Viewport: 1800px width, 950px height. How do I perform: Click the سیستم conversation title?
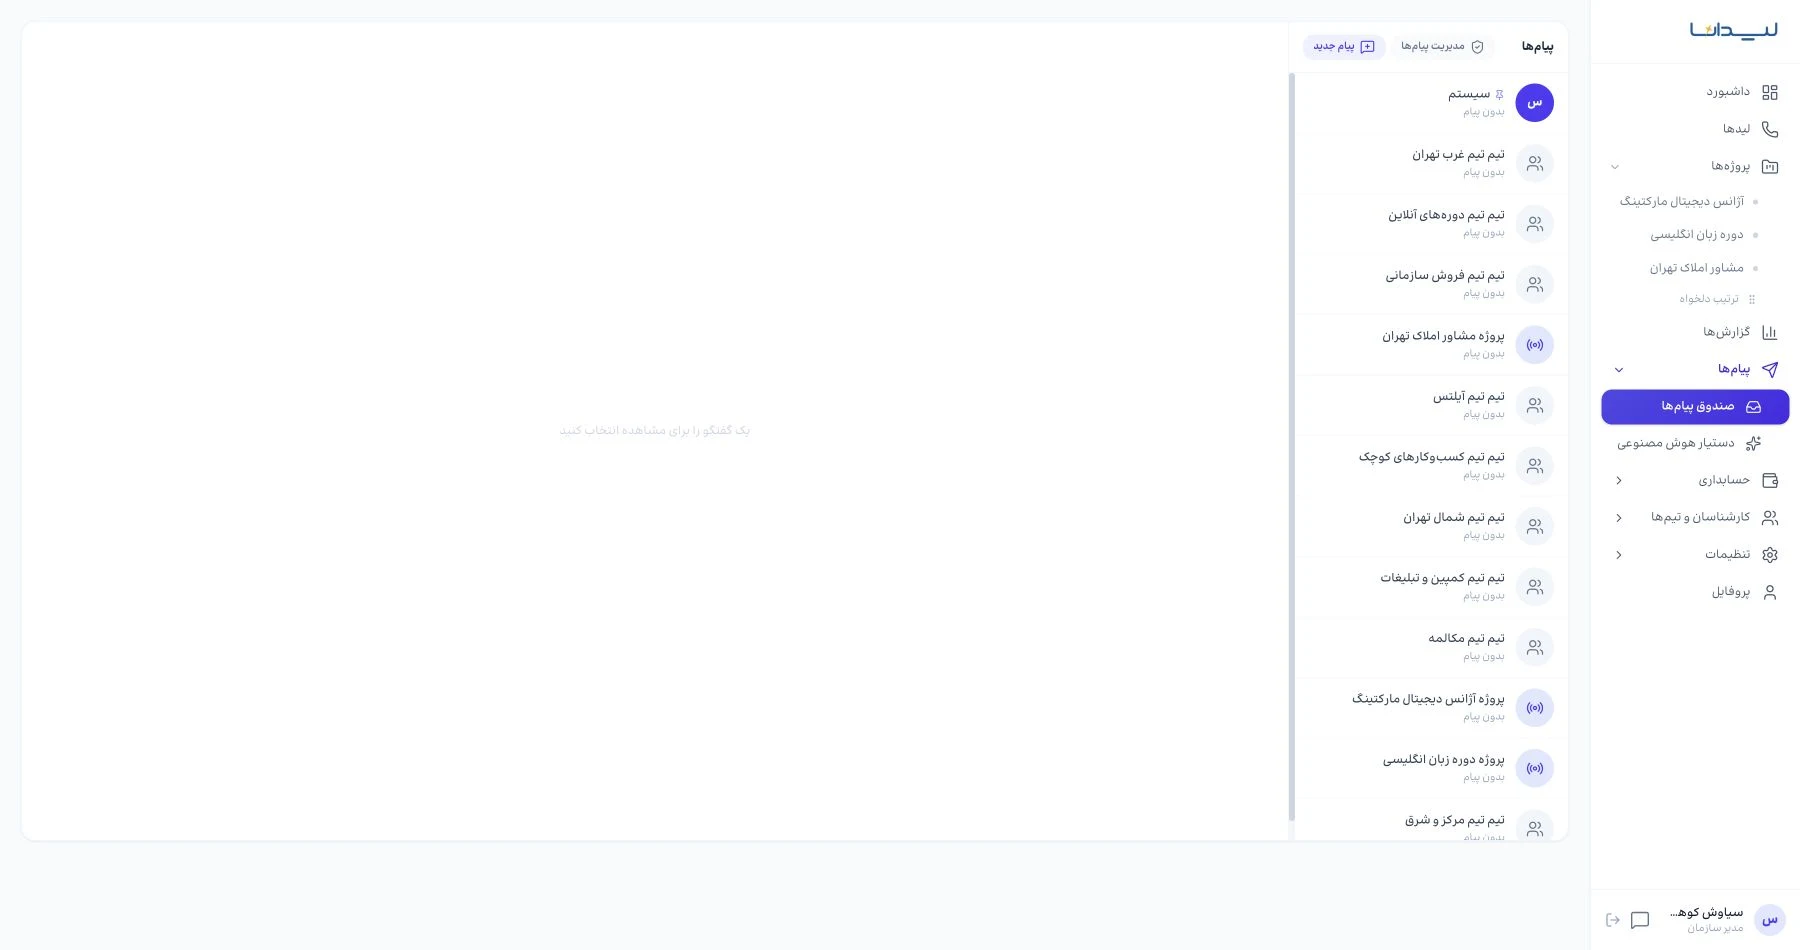tap(1469, 94)
